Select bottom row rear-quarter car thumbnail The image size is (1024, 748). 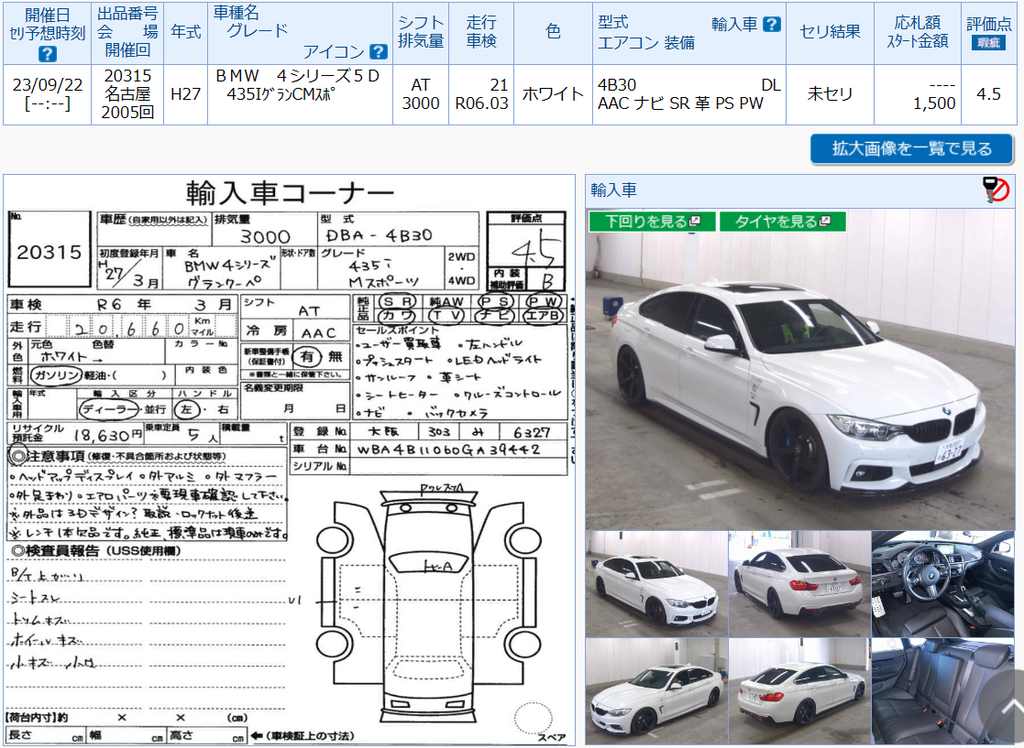[x=799, y=691]
